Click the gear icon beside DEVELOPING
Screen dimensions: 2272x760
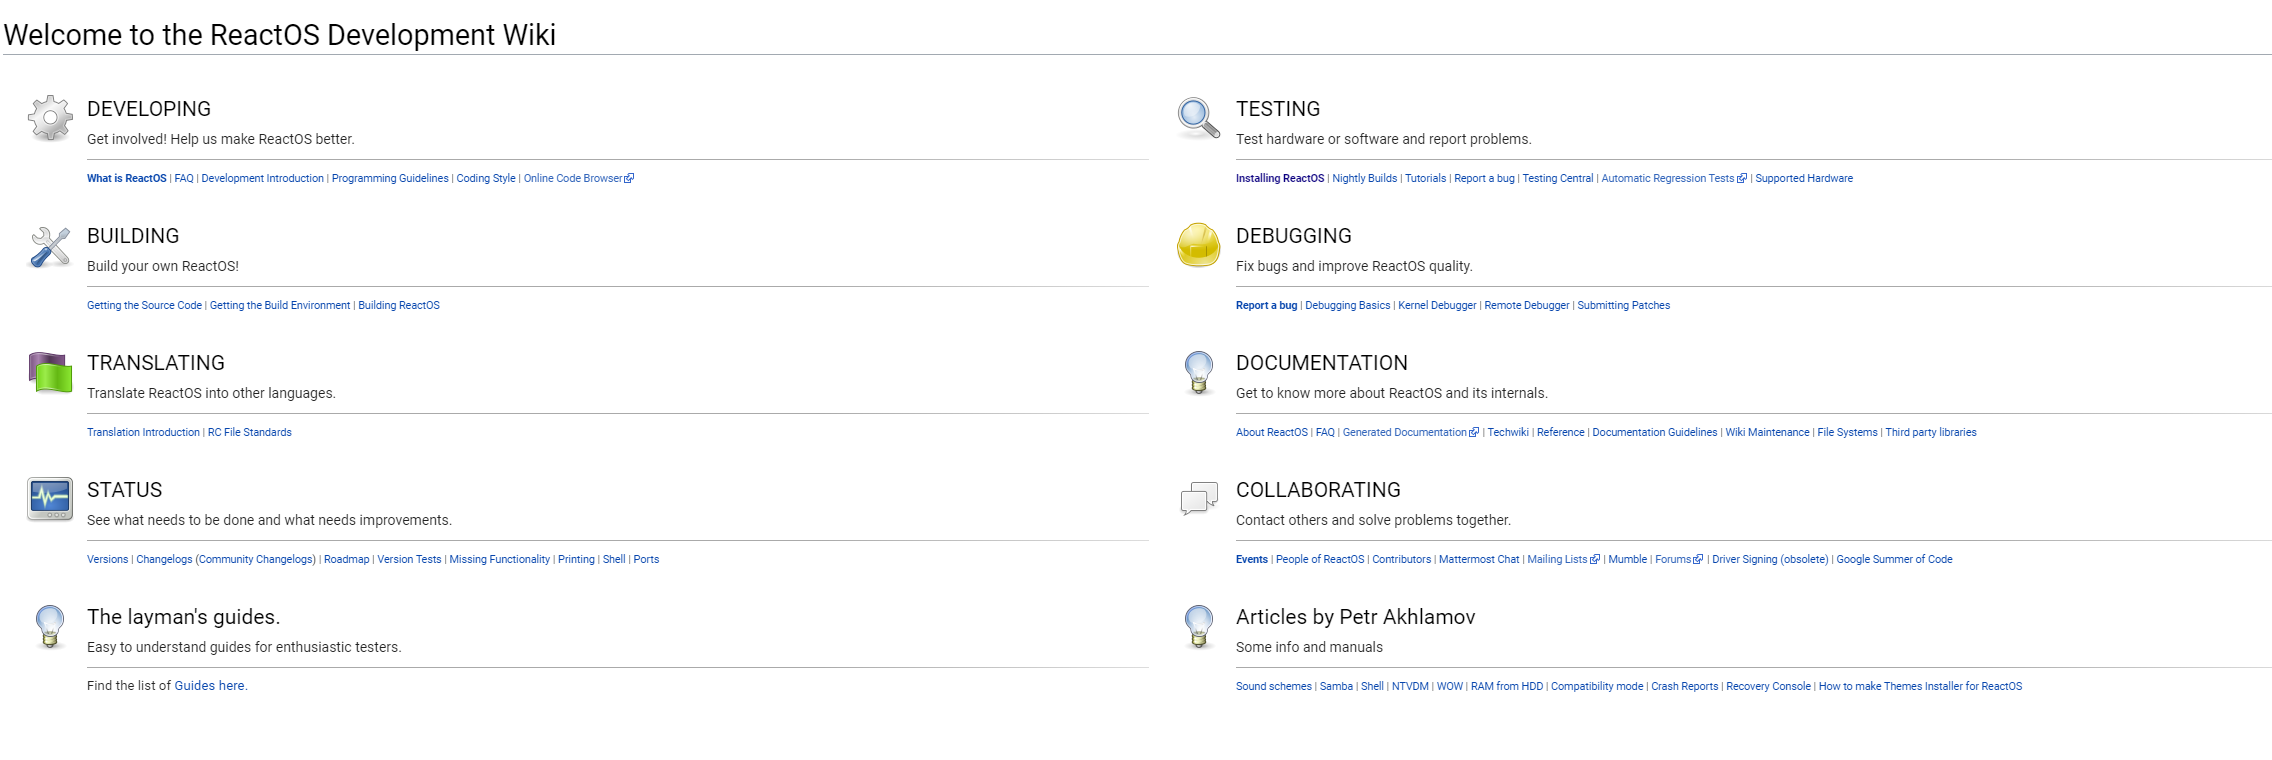click(x=50, y=118)
